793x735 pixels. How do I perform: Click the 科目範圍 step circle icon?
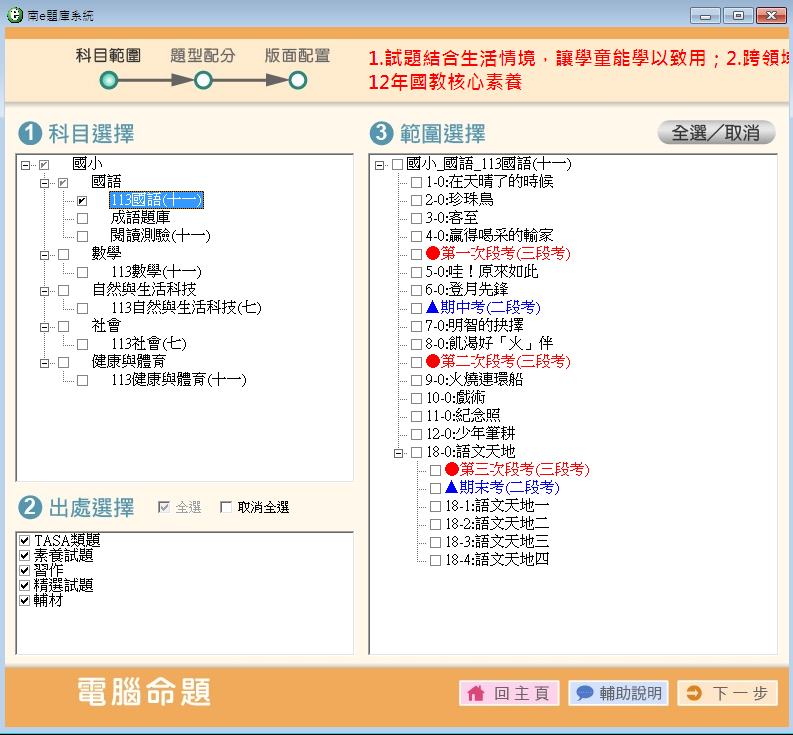109,80
